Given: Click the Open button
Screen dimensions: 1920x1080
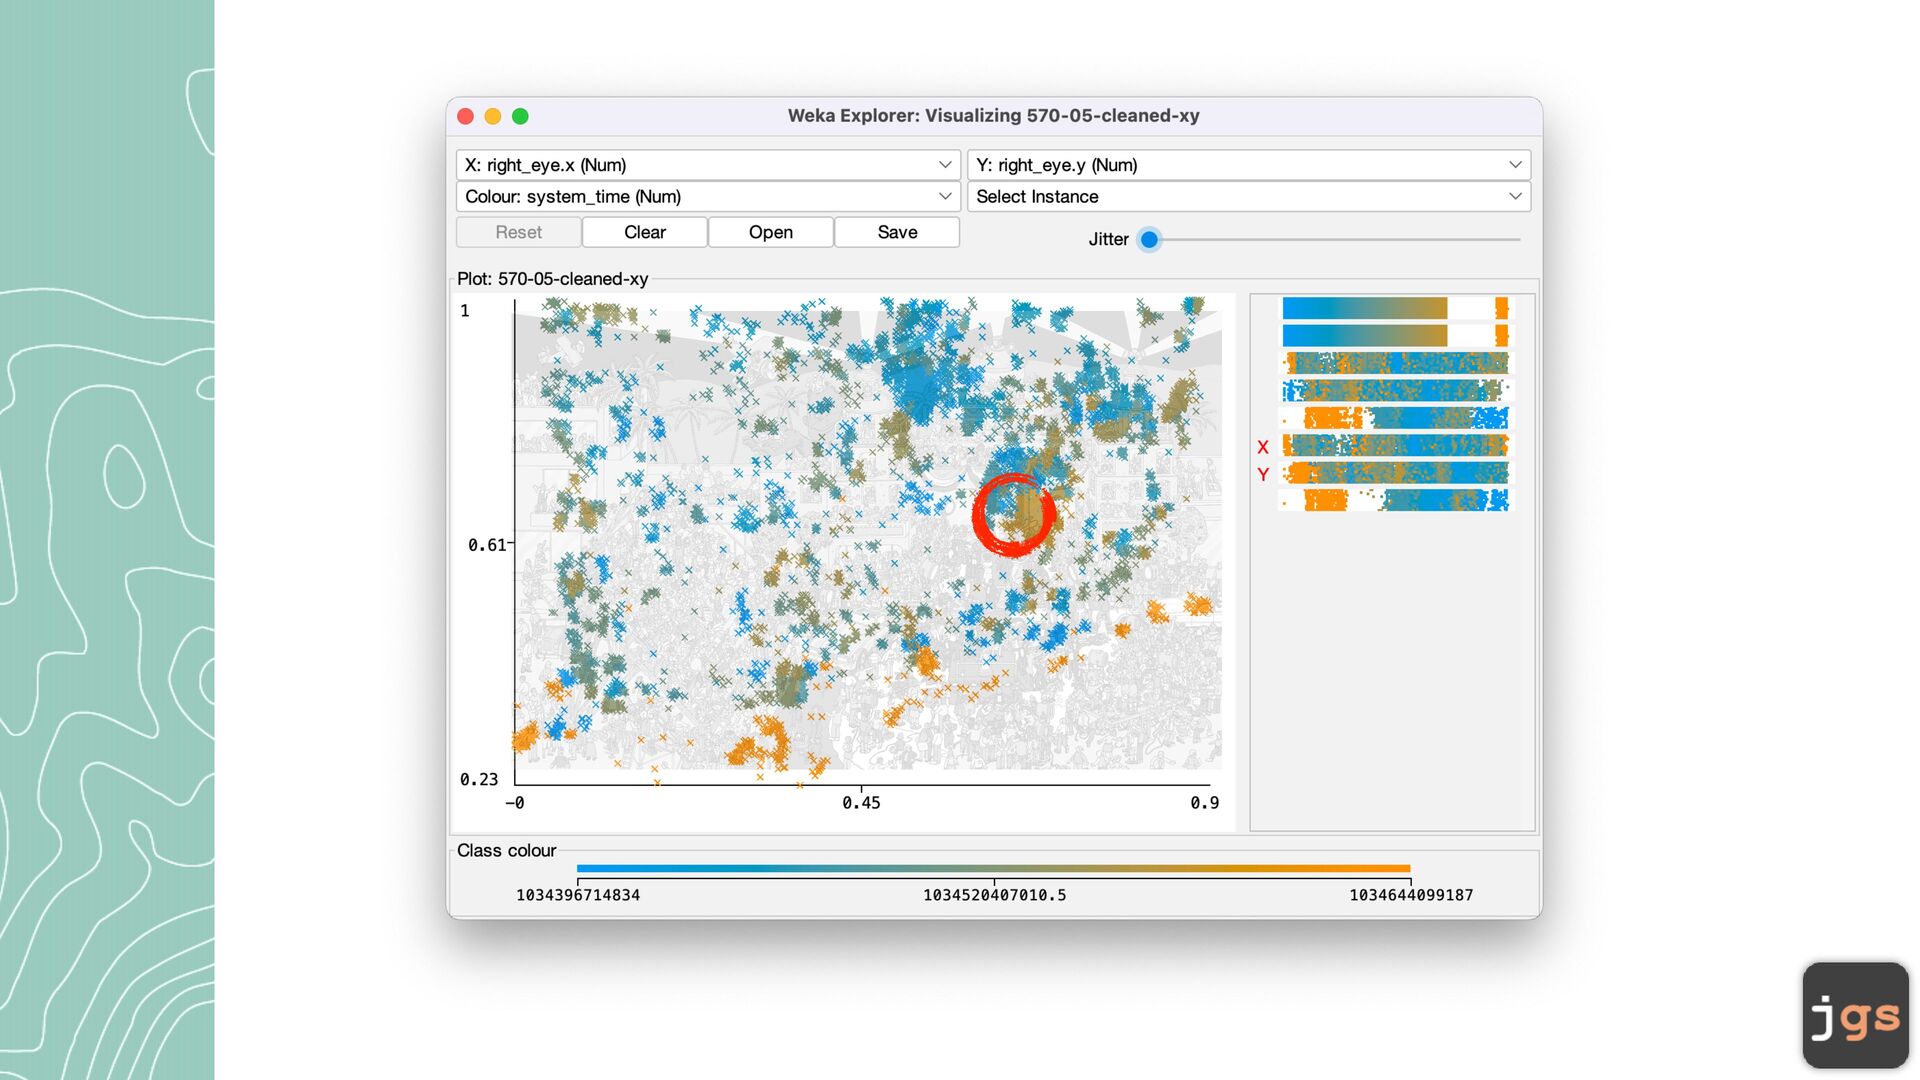Looking at the screenshot, I should point(770,232).
